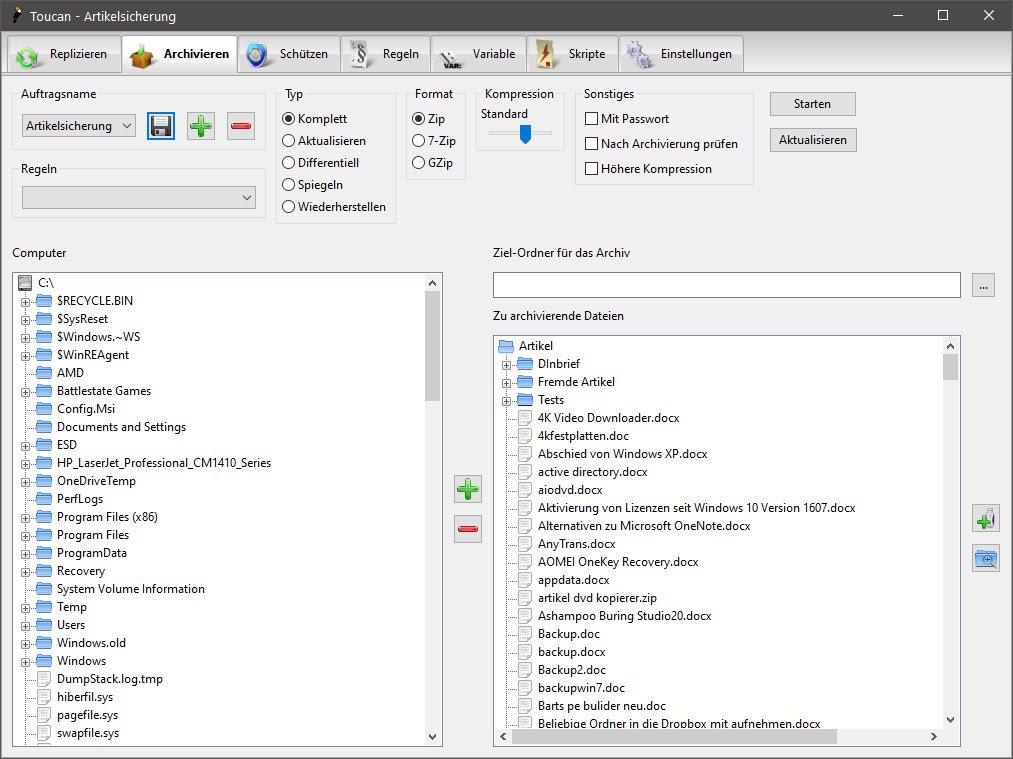Toggle Nach Archivierung prüfen checkbox
The width and height of the screenshot is (1013, 759).
[x=592, y=144]
